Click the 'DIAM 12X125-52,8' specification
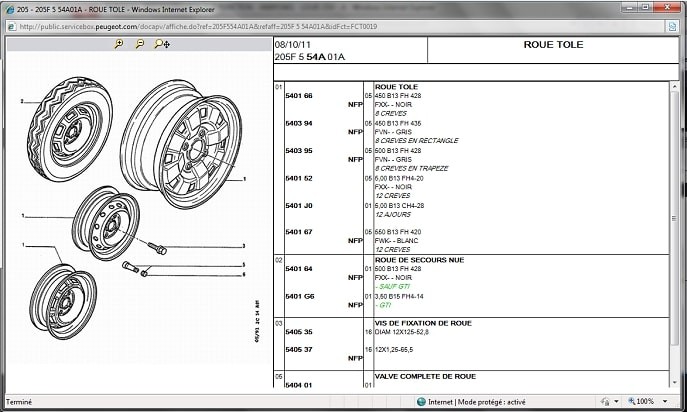687x412 pixels. [402, 332]
